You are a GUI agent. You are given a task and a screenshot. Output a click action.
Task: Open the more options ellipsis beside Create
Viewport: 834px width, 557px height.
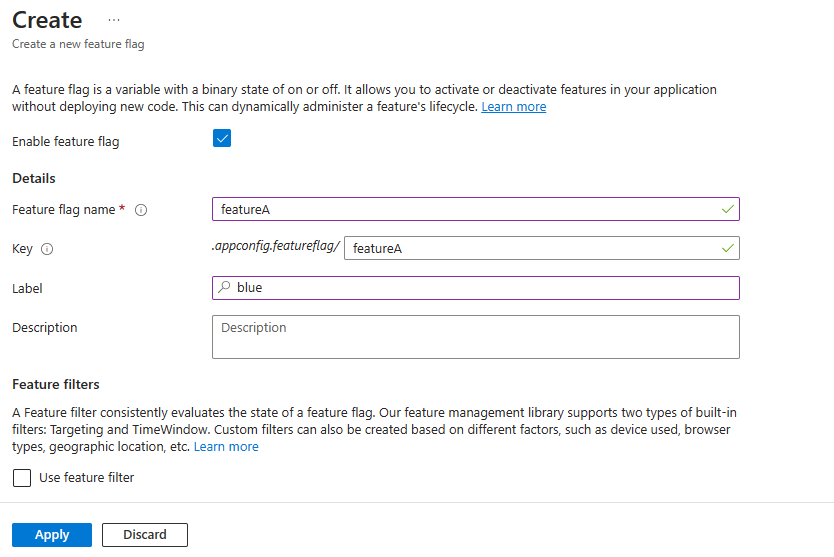(x=114, y=20)
